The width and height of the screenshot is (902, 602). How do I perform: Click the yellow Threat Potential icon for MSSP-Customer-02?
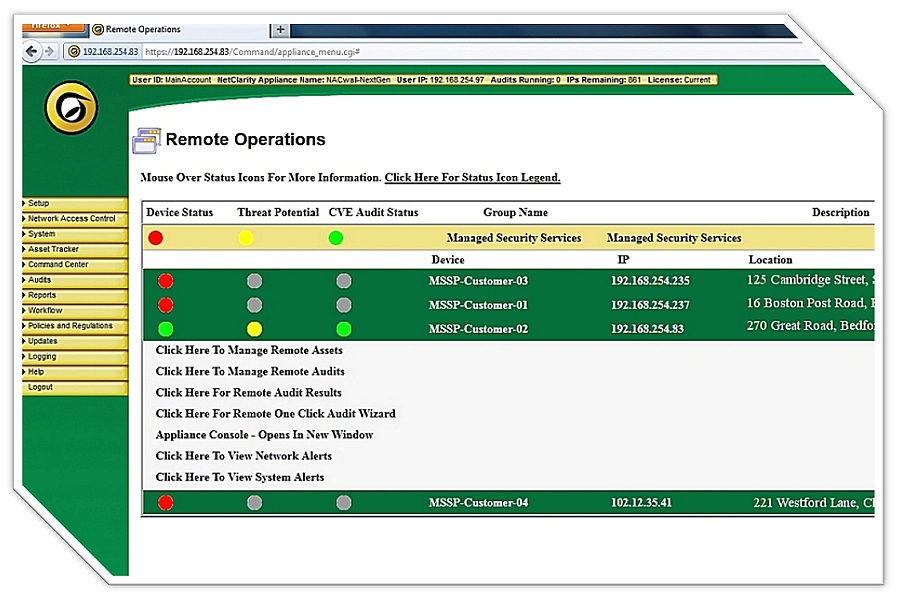coord(255,329)
